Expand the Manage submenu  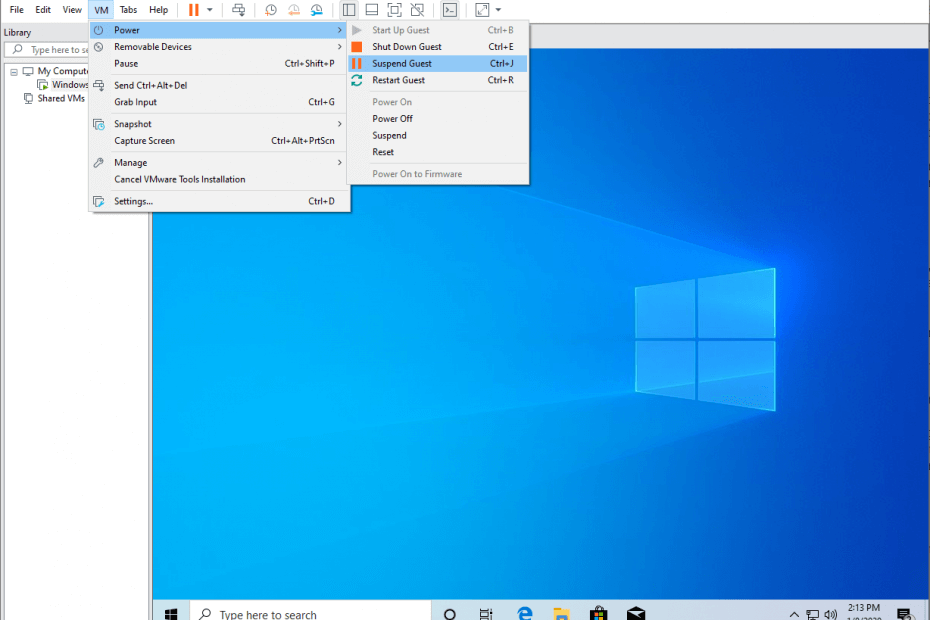pyautogui.click(x=219, y=163)
